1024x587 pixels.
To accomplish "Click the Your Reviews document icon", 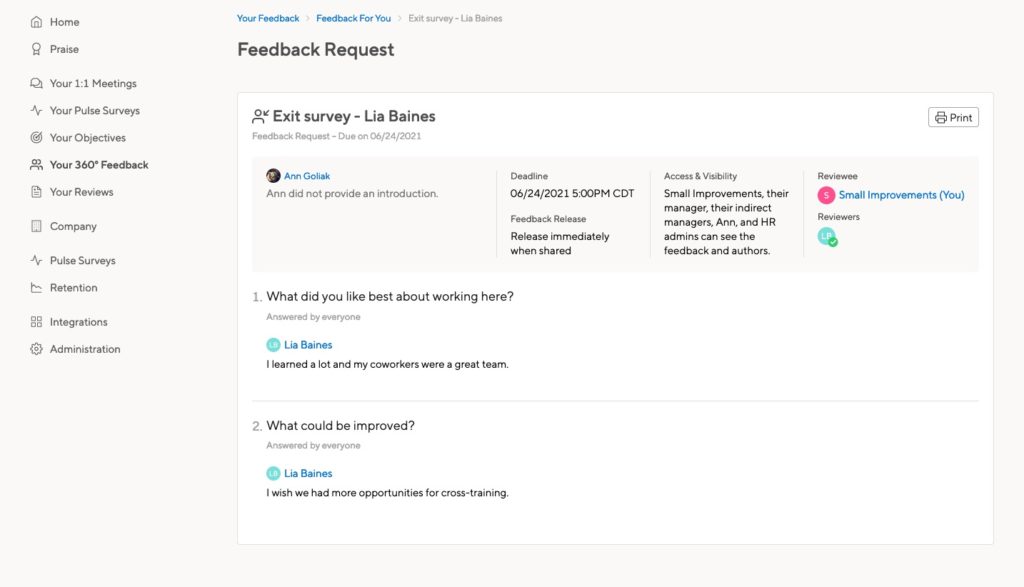I will click(x=37, y=192).
